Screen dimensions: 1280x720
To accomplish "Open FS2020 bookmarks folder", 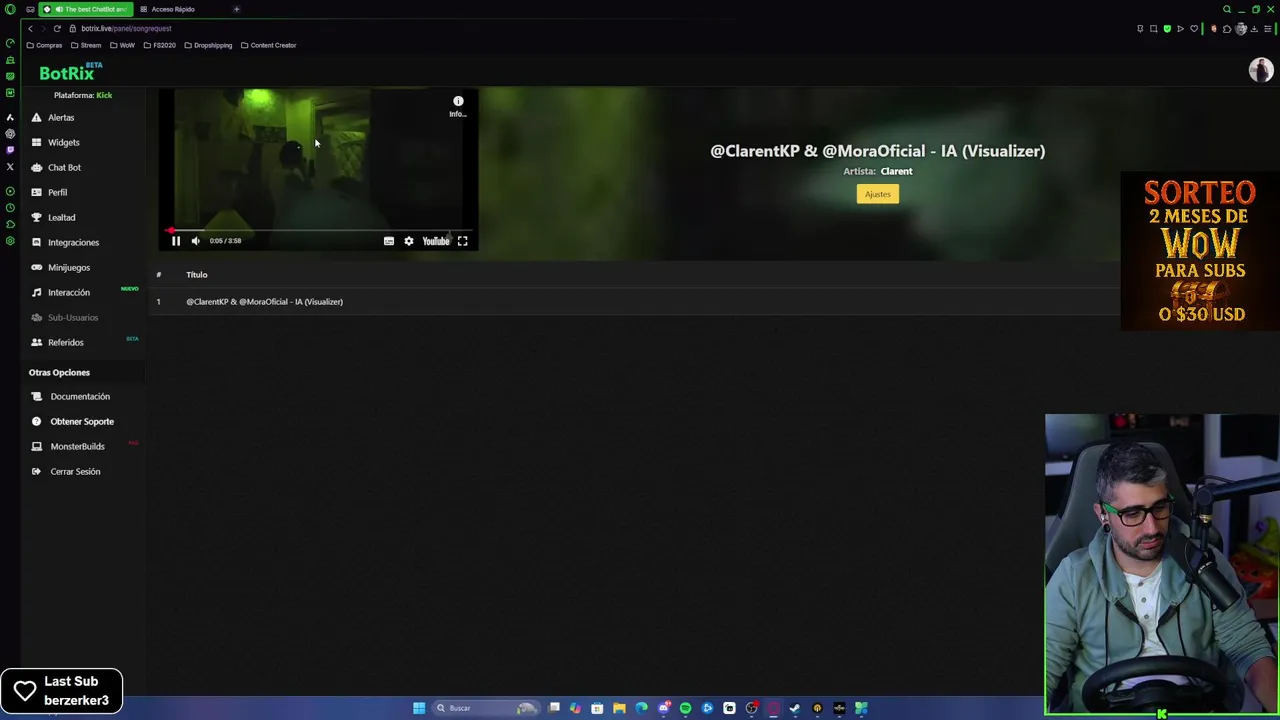I will pos(158,45).
